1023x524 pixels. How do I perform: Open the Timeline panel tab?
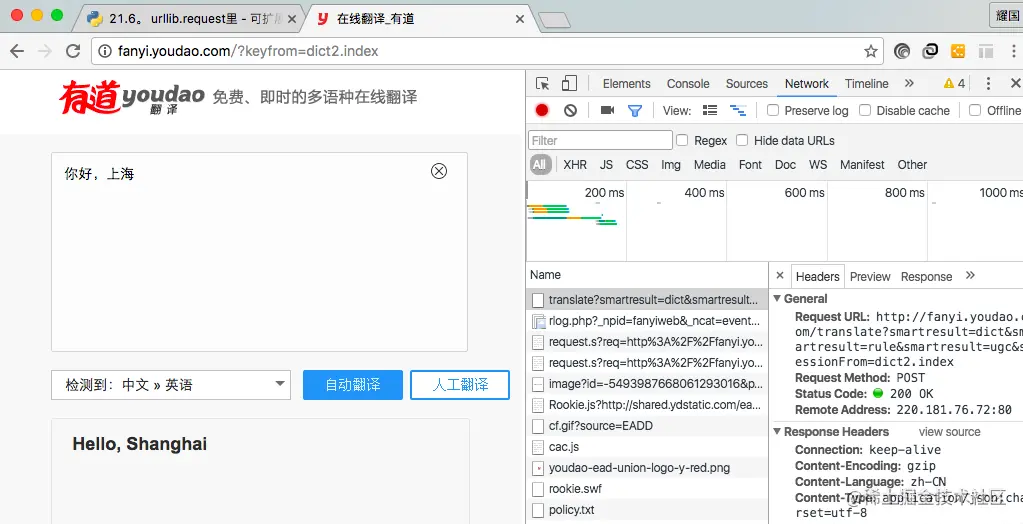[x=866, y=84]
